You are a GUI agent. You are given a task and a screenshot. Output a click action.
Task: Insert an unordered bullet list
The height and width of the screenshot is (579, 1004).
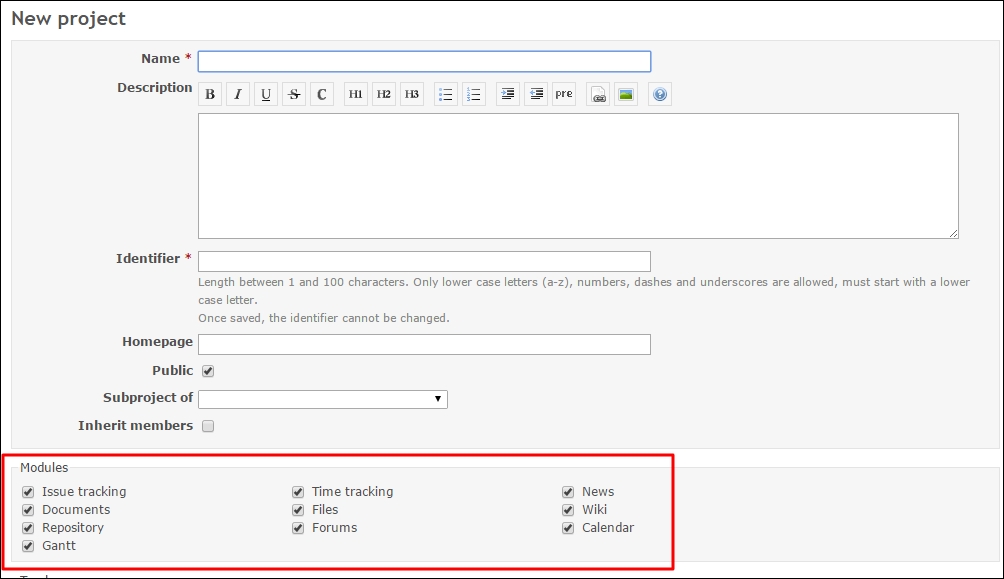446,95
